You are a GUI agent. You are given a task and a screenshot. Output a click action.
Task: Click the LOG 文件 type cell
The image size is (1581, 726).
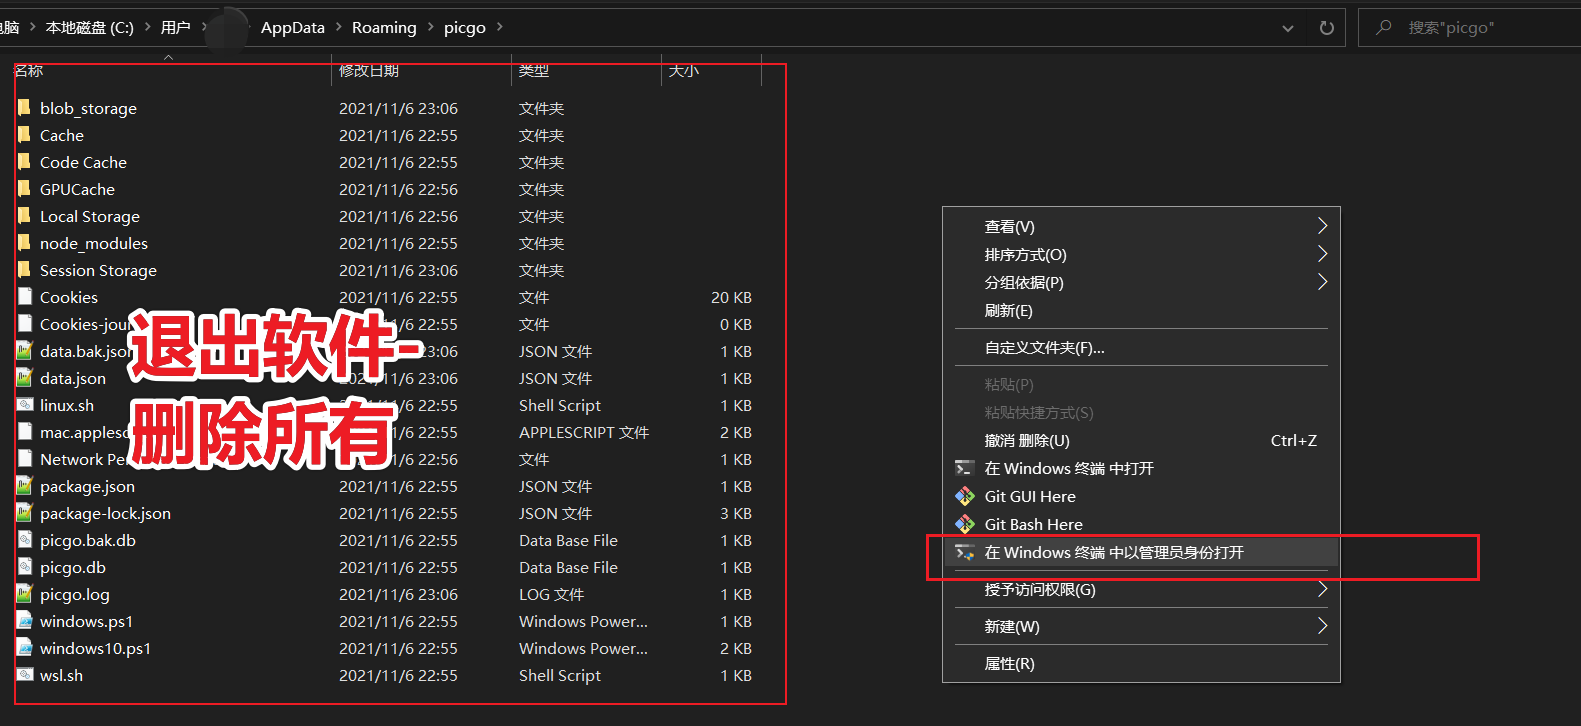point(551,594)
